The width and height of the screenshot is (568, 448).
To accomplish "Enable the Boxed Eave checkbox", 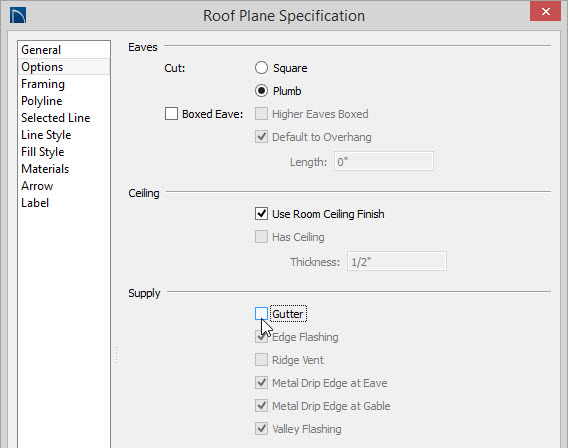I will pos(171,113).
